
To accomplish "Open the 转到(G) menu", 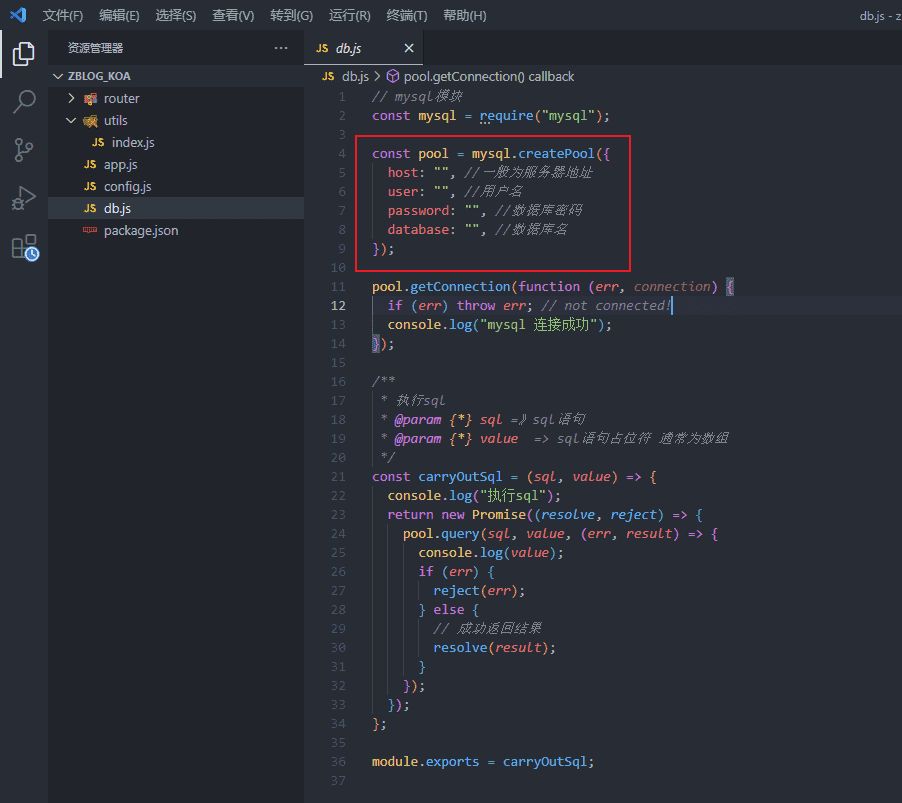I will [x=292, y=16].
